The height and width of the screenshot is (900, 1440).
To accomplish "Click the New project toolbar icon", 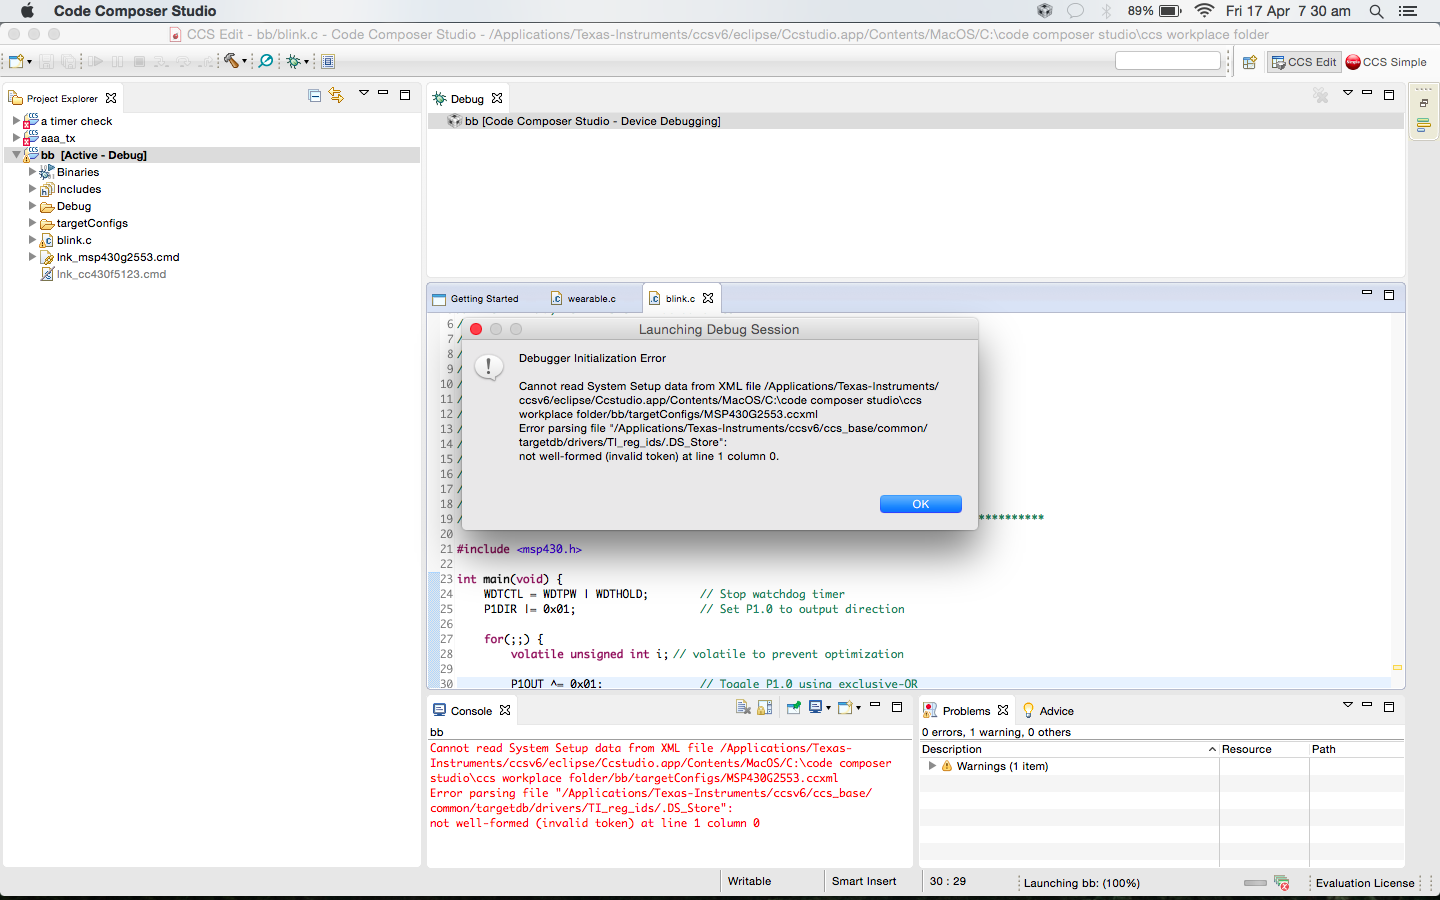I will point(16,62).
